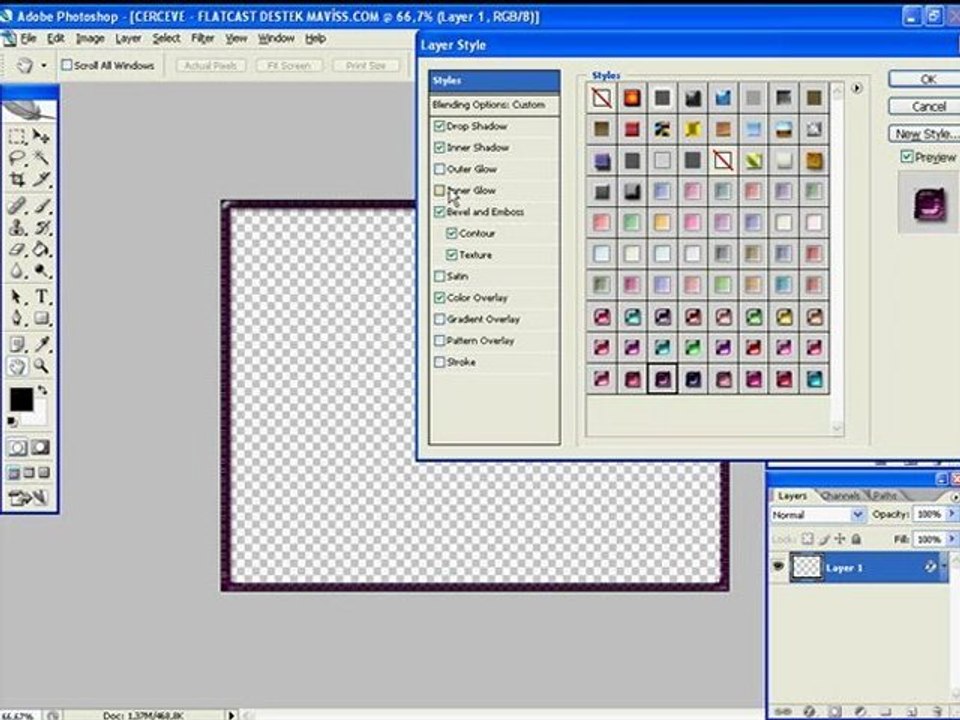Select the Path Selection tool
The height and width of the screenshot is (720, 960).
click(x=17, y=297)
